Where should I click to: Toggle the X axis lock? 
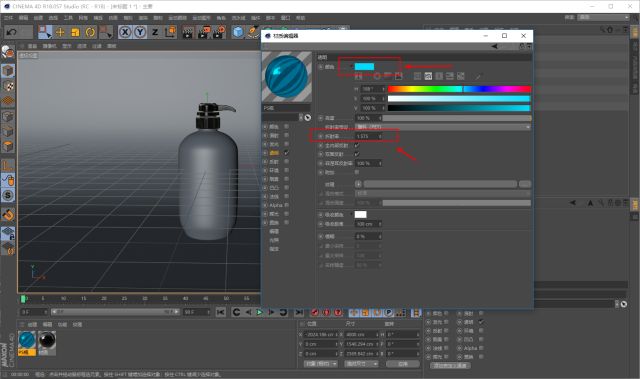pos(125,32)
